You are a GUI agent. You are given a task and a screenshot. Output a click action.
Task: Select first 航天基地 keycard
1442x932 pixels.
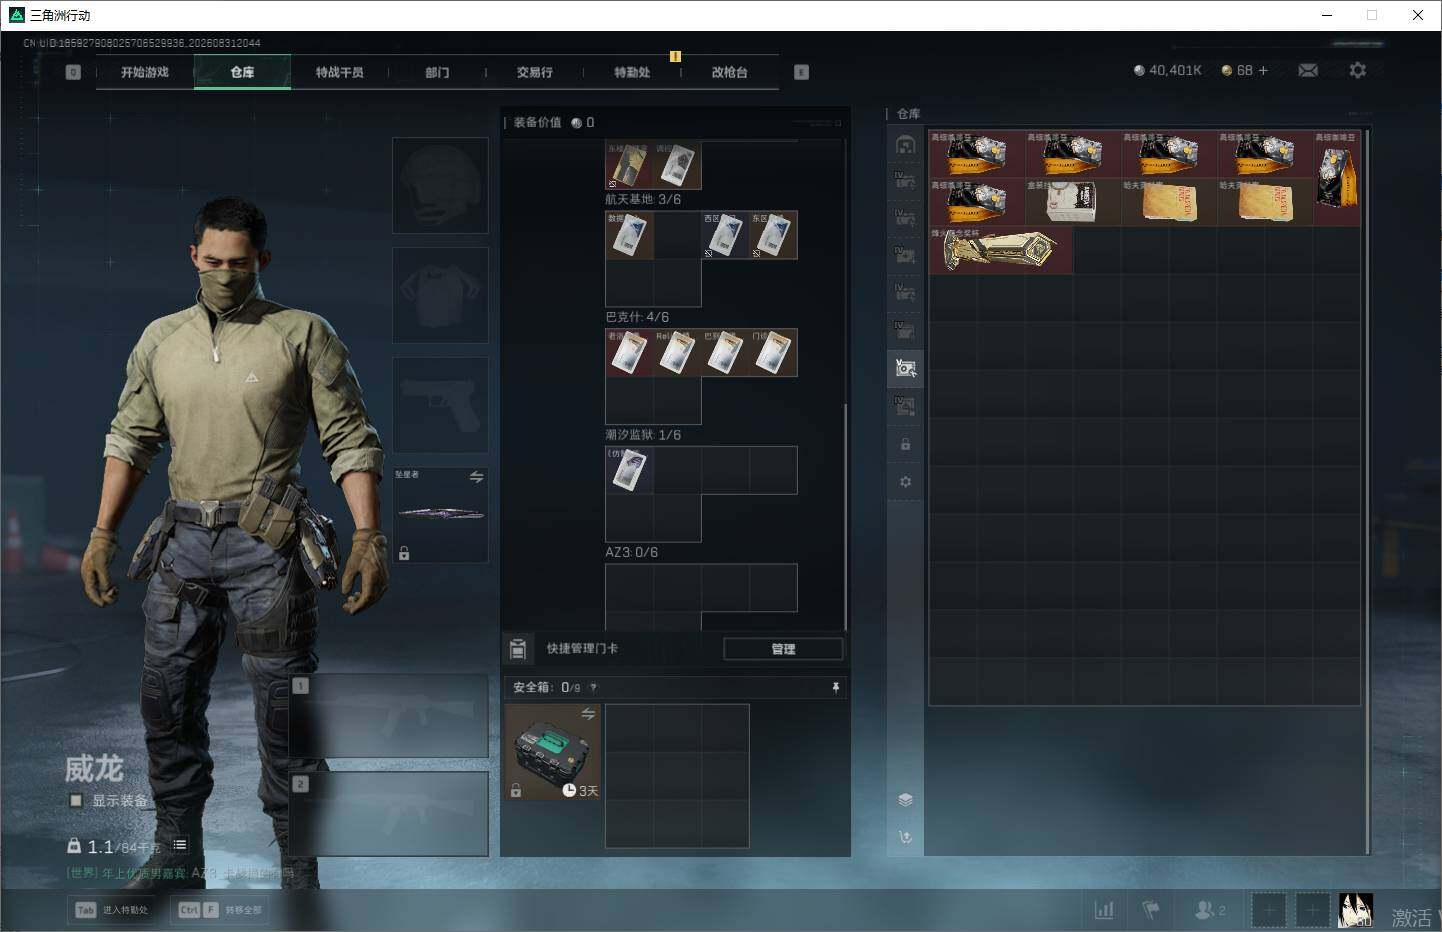tap(630, 235)
